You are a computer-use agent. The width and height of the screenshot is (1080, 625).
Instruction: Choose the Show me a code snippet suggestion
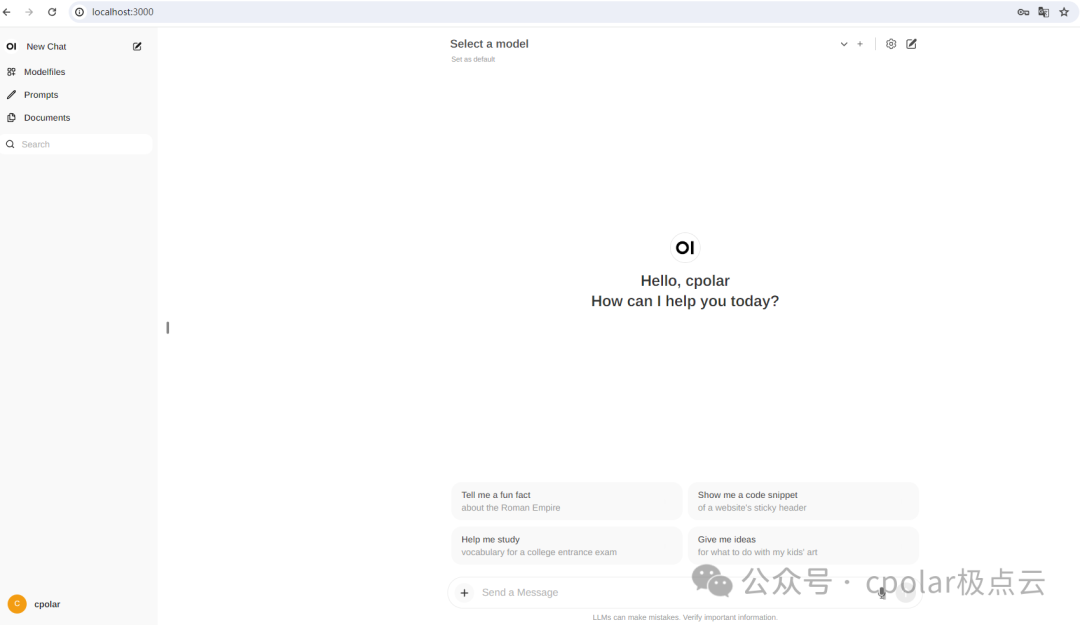[803, 501]
